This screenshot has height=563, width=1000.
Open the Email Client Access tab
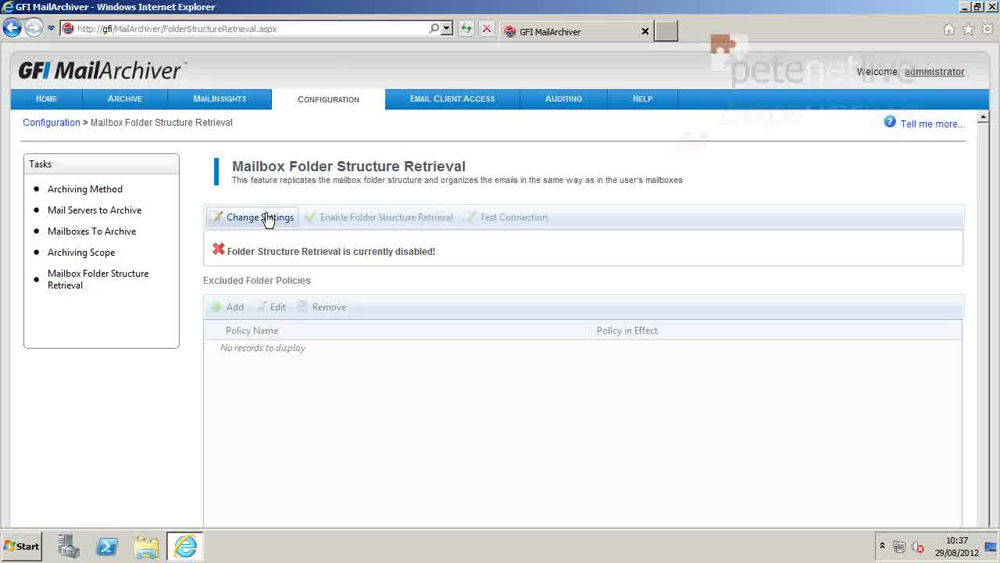pos(452,99)
